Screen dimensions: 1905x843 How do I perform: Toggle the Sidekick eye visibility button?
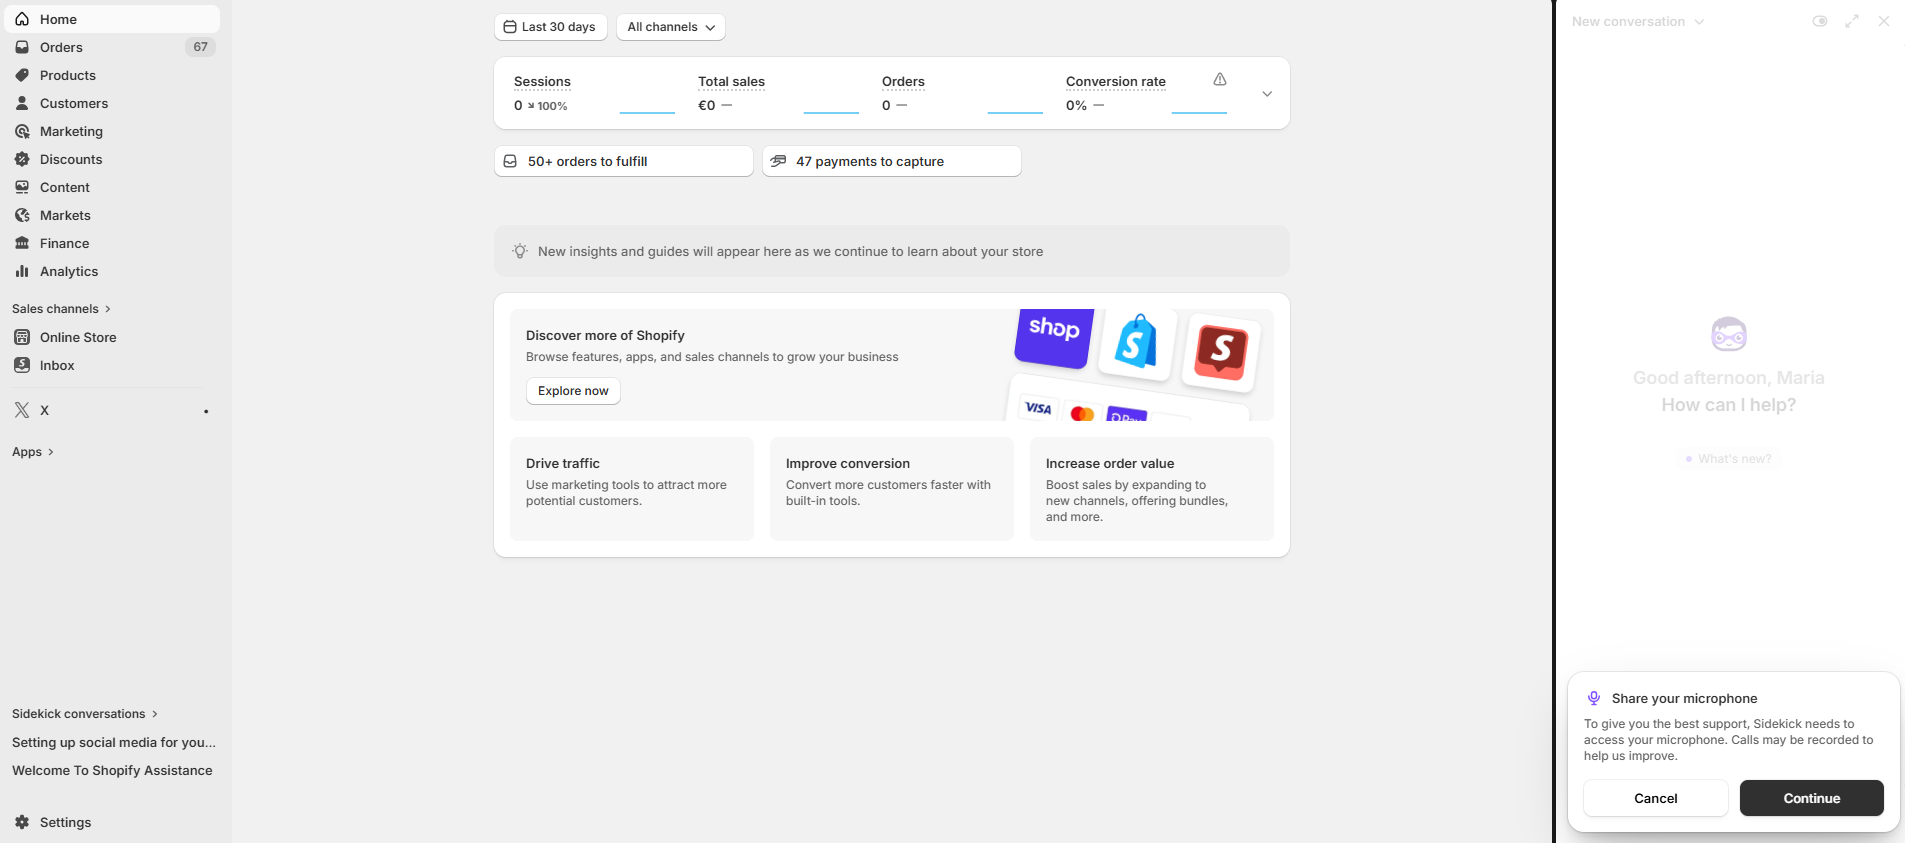coord(1820,21)
